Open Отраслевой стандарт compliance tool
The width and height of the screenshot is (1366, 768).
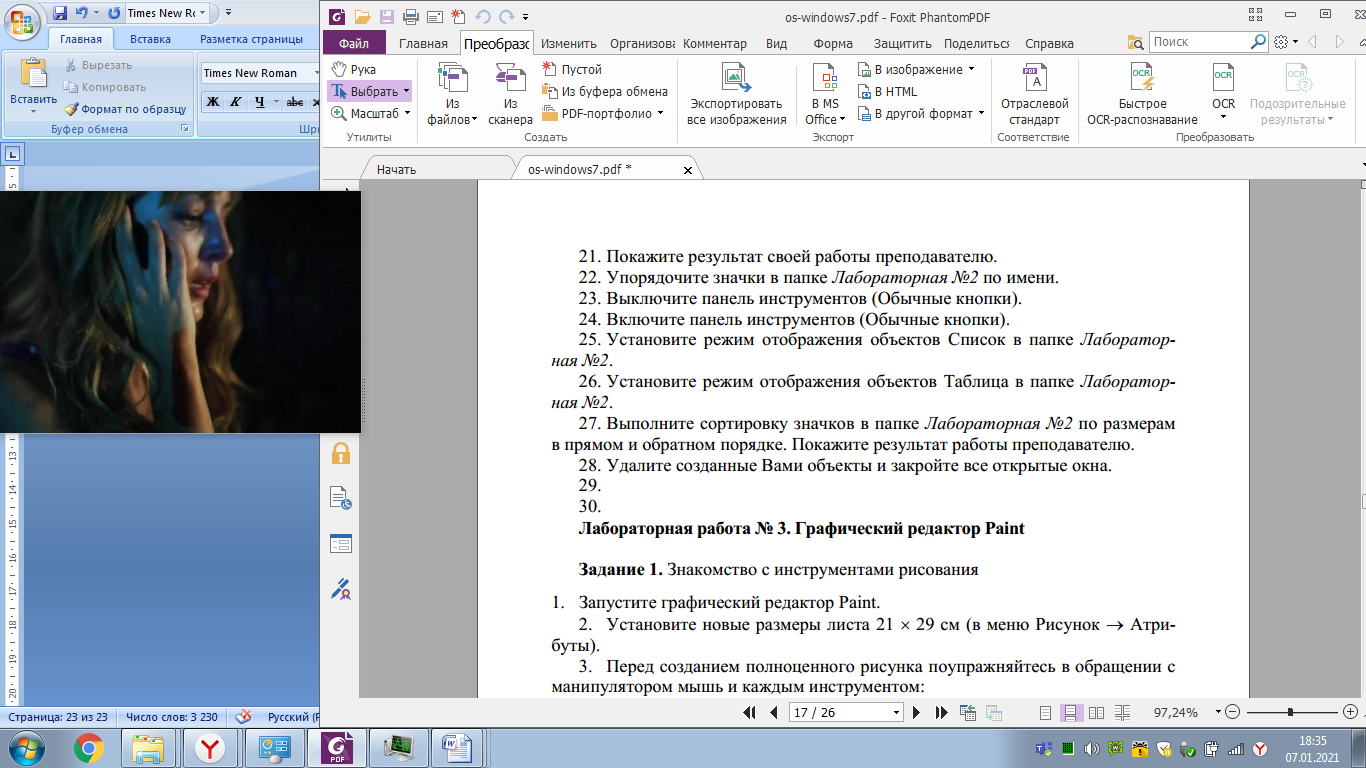[1034, 94]
